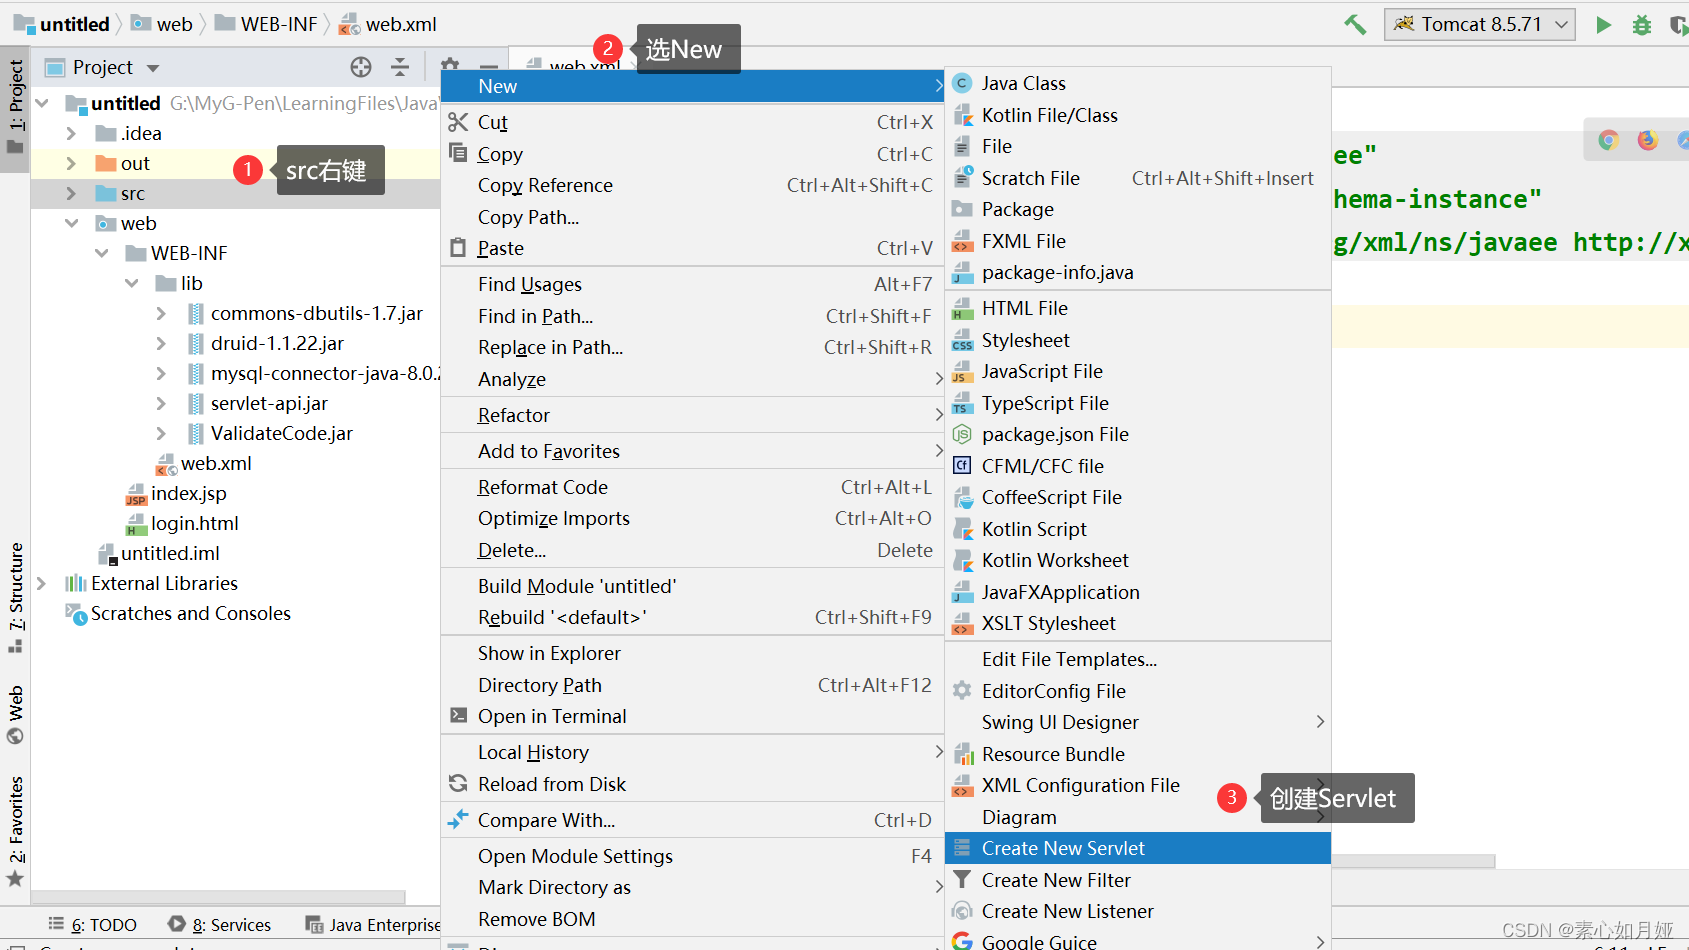Open the Tomcat 8.5.71 run configuration dropdown
The image size is (1689, 950).
point(1480,24)
